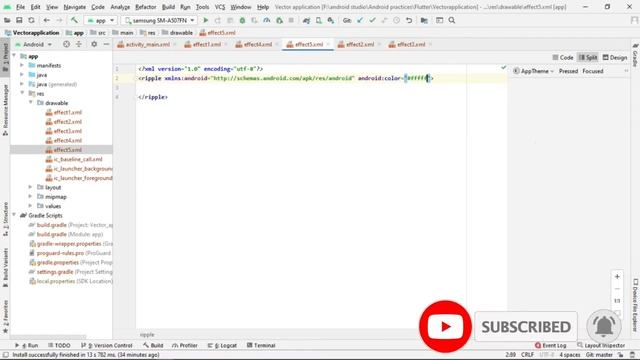Open the Layout Inspector
Viewport: 640px width, 360px height.
coord(601,345)
